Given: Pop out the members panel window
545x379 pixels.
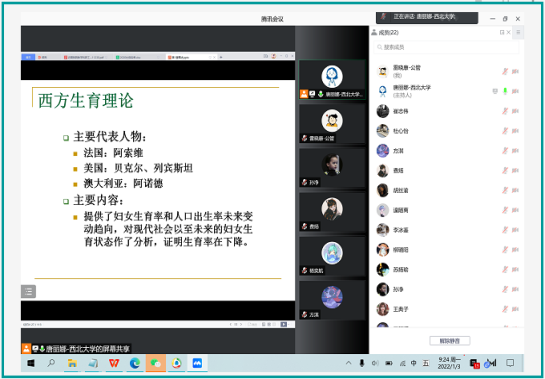Looking at the screenshot, I should click(502, 32).
